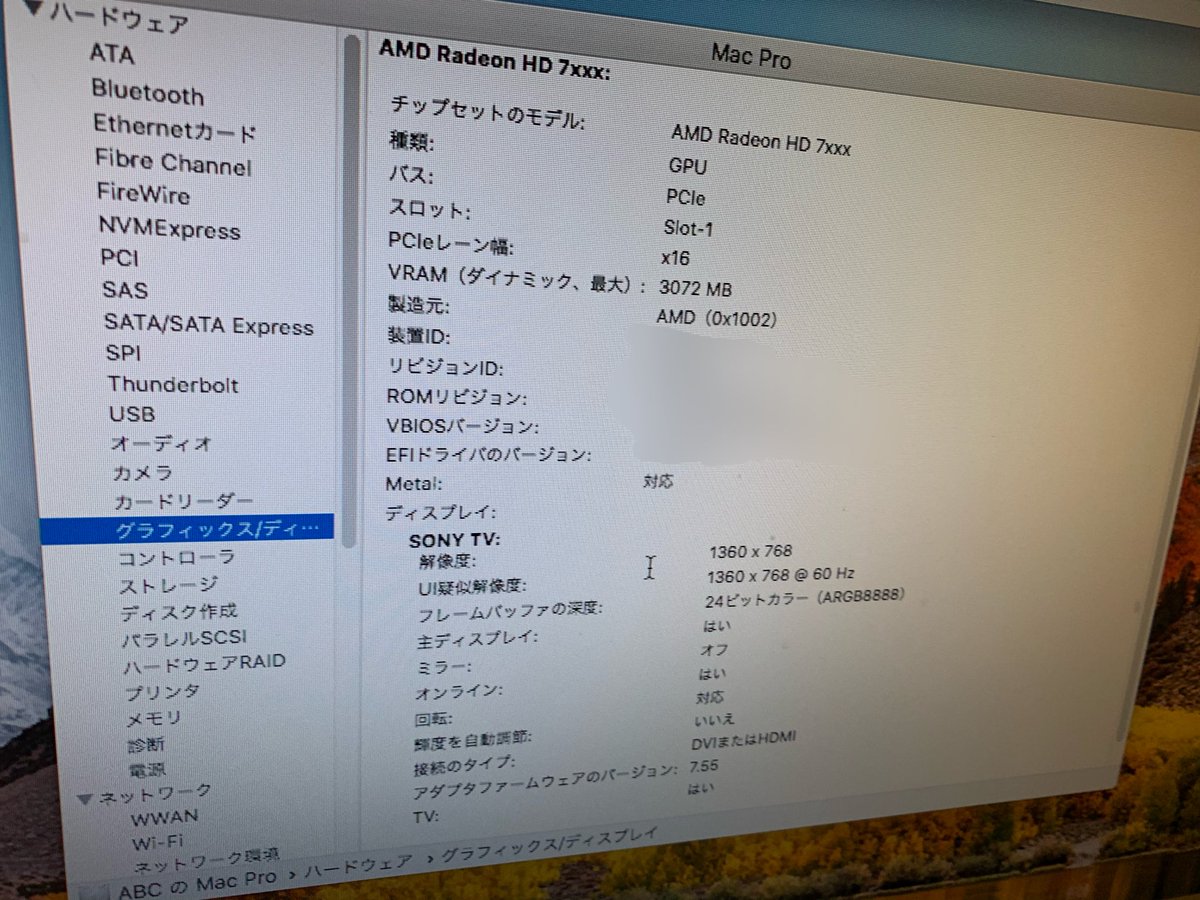Open the Ethernetカード entry
1200x900 pixels.
pyautogui.click(x=175, y=129)
